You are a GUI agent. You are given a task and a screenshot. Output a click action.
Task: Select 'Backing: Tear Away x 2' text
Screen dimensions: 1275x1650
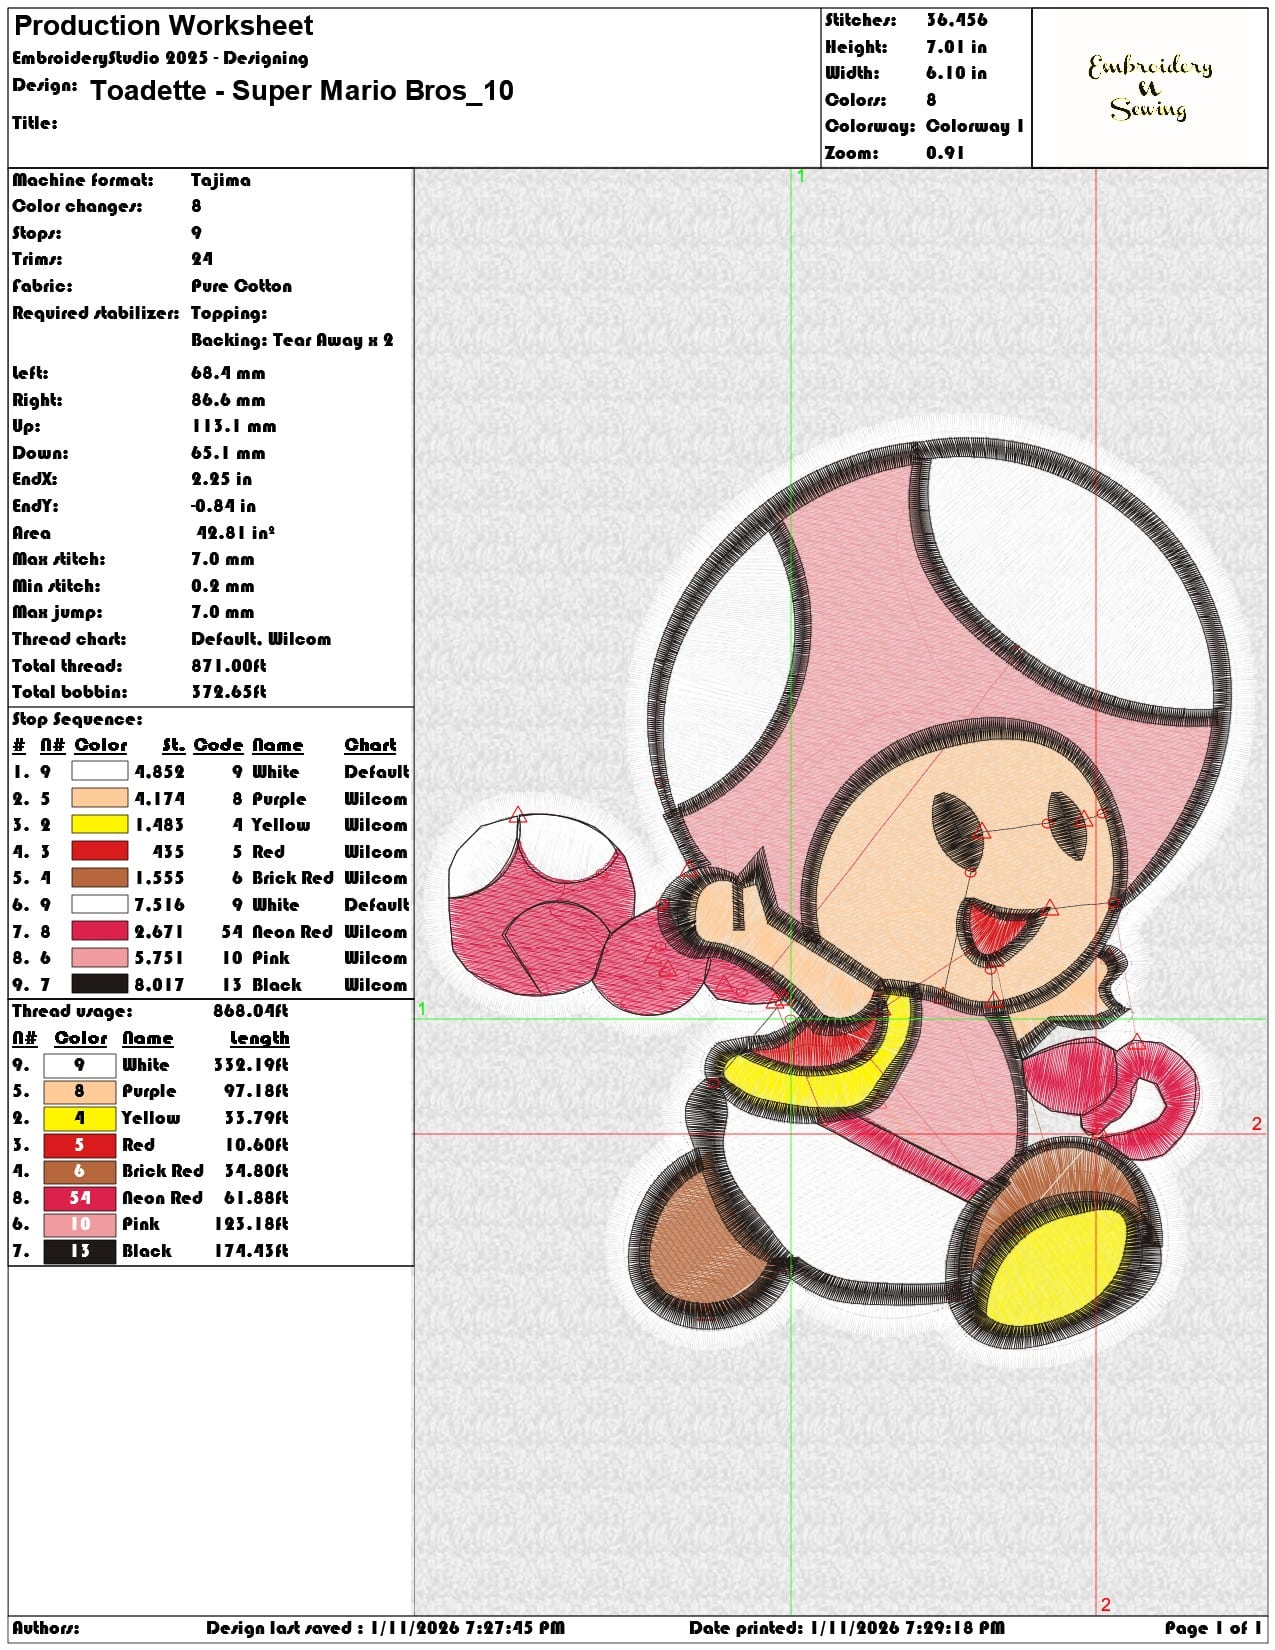coord(292,340)
